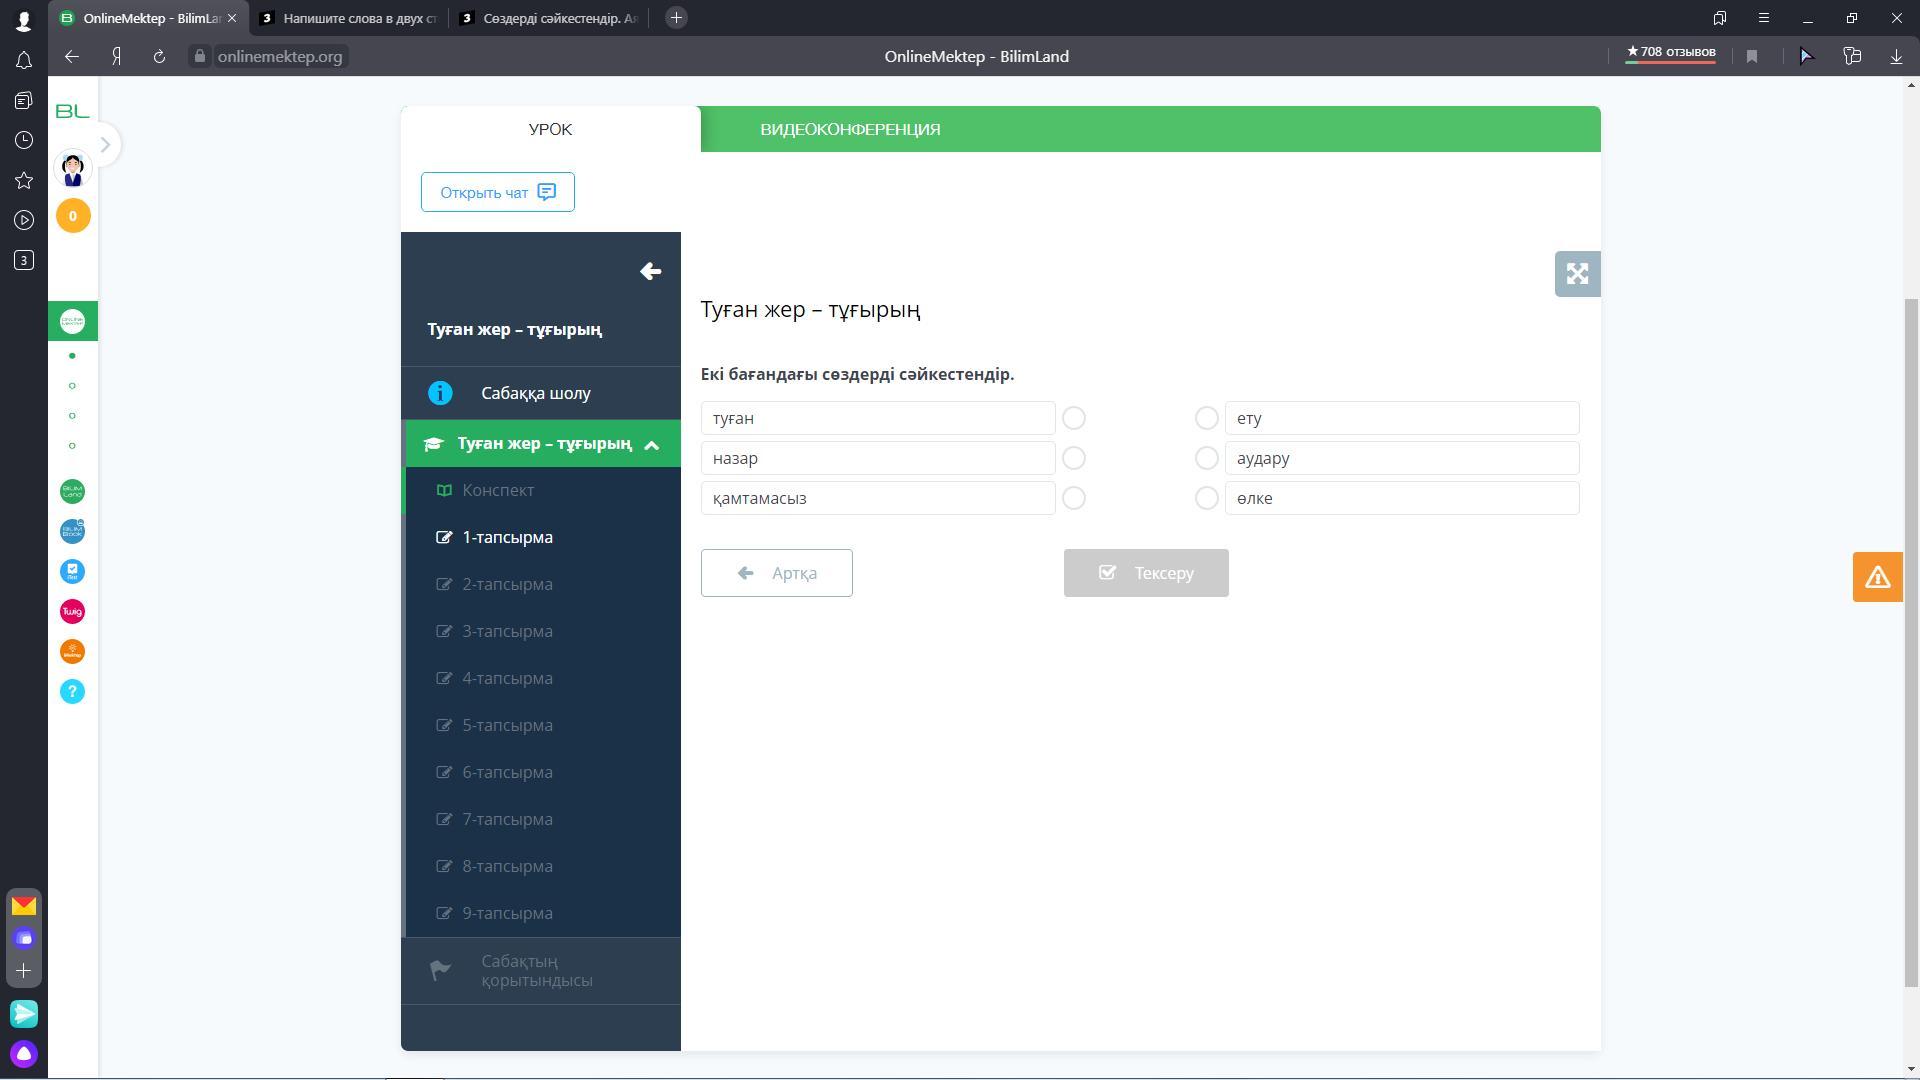Screen dimensions: 1920x1080
Task: Collapse Туған жер – тұғырың section chevron
Action: pos(652,445)
